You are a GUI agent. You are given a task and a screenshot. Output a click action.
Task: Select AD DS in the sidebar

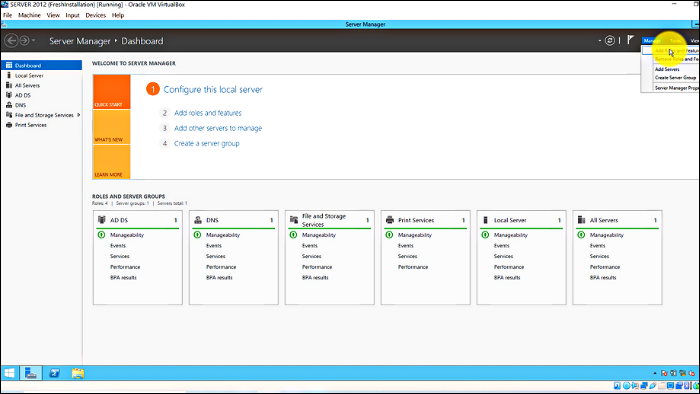42,95
